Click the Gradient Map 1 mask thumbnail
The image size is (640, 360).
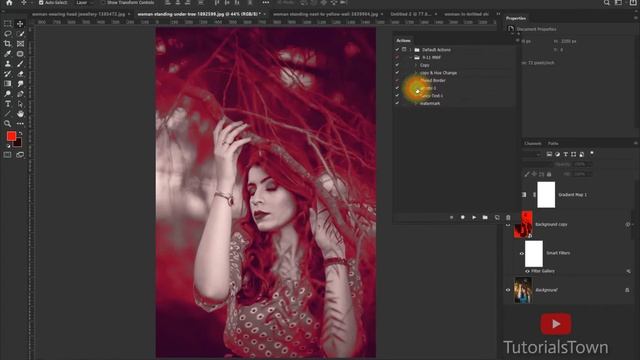546,195
